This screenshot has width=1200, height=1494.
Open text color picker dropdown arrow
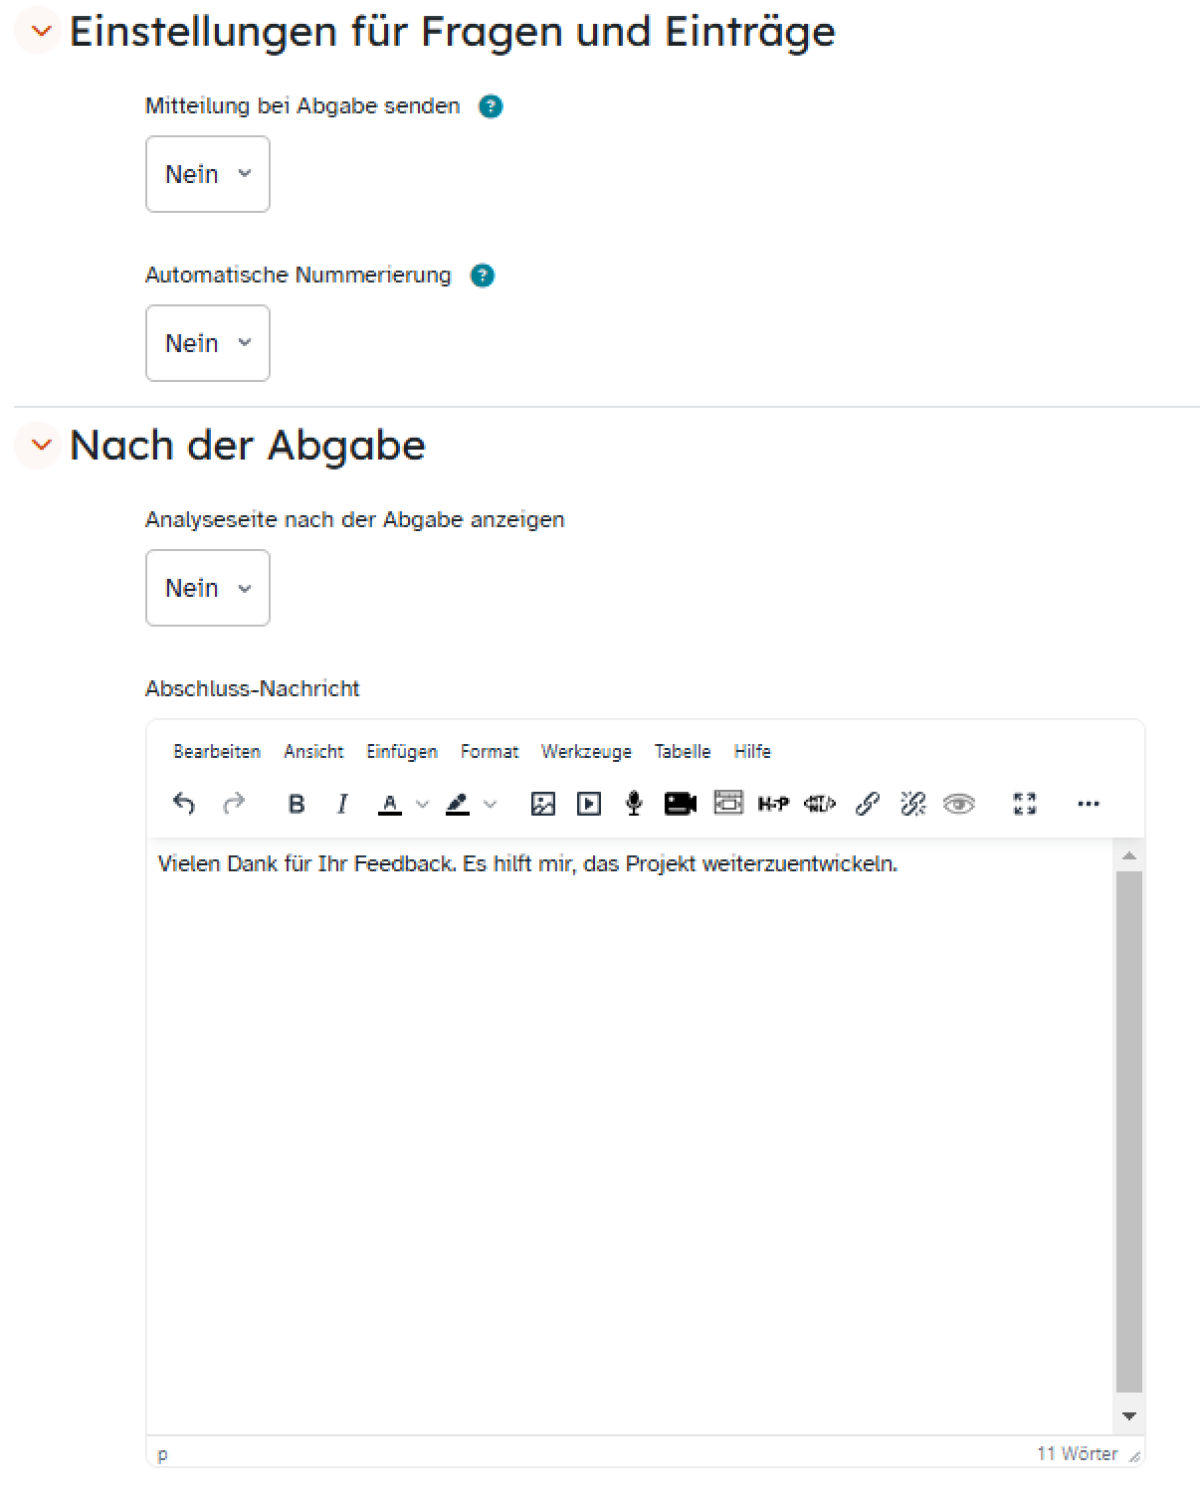click(423, 803)
